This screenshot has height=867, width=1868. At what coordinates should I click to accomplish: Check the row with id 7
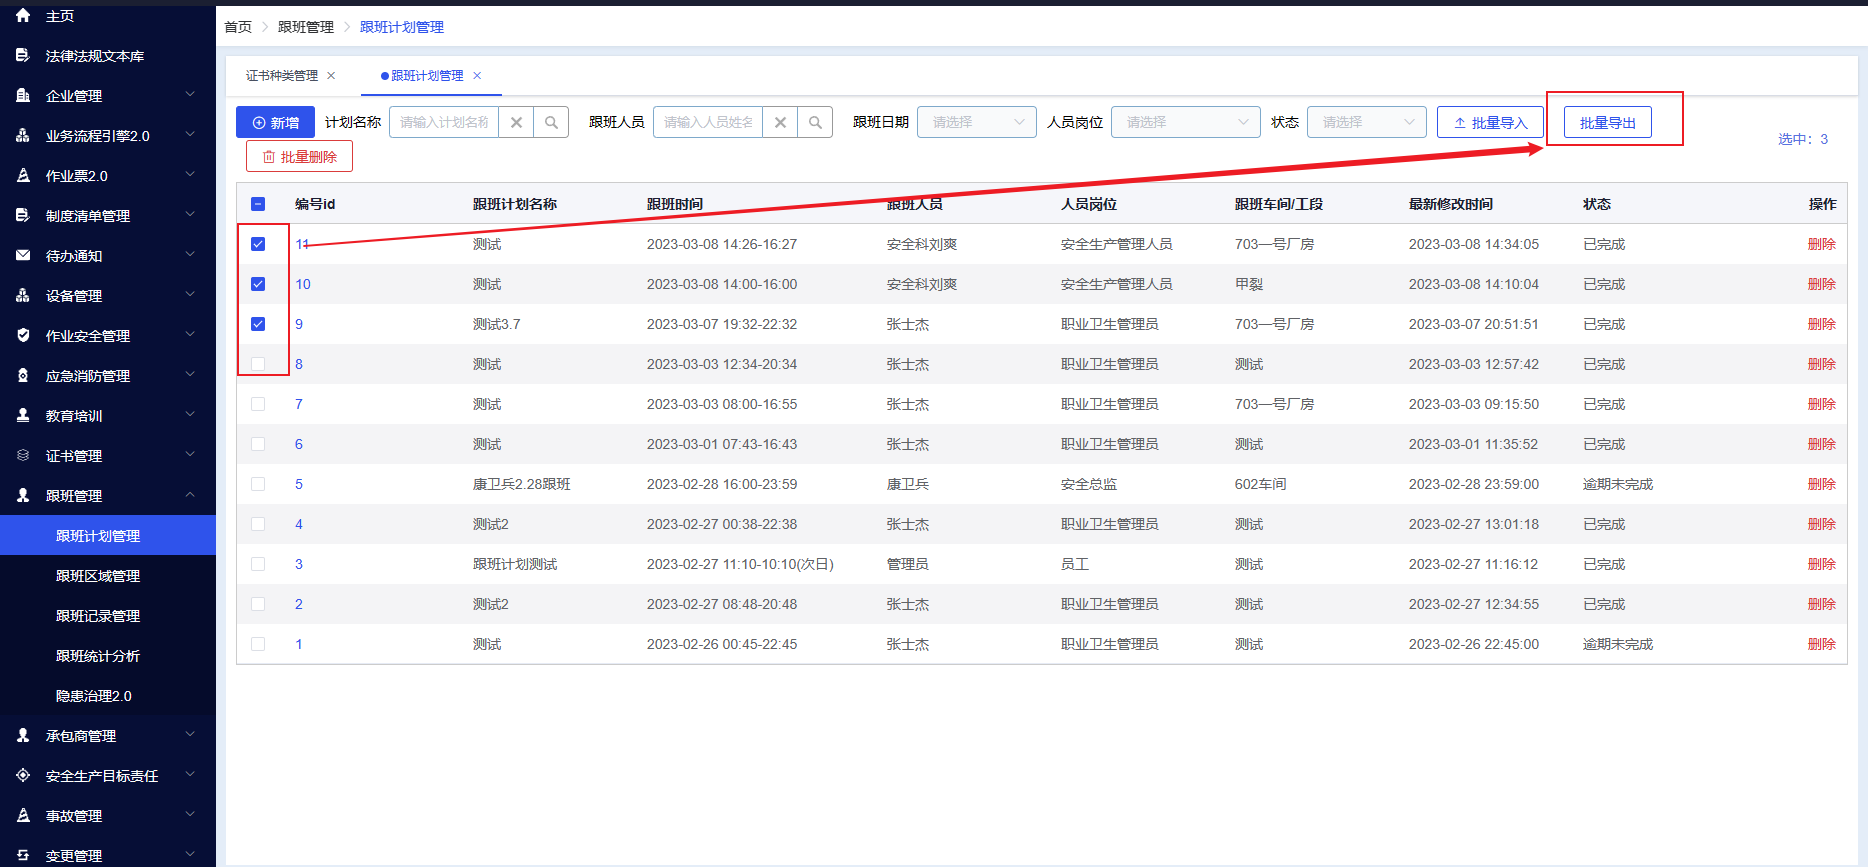click(x=258, y=404)
